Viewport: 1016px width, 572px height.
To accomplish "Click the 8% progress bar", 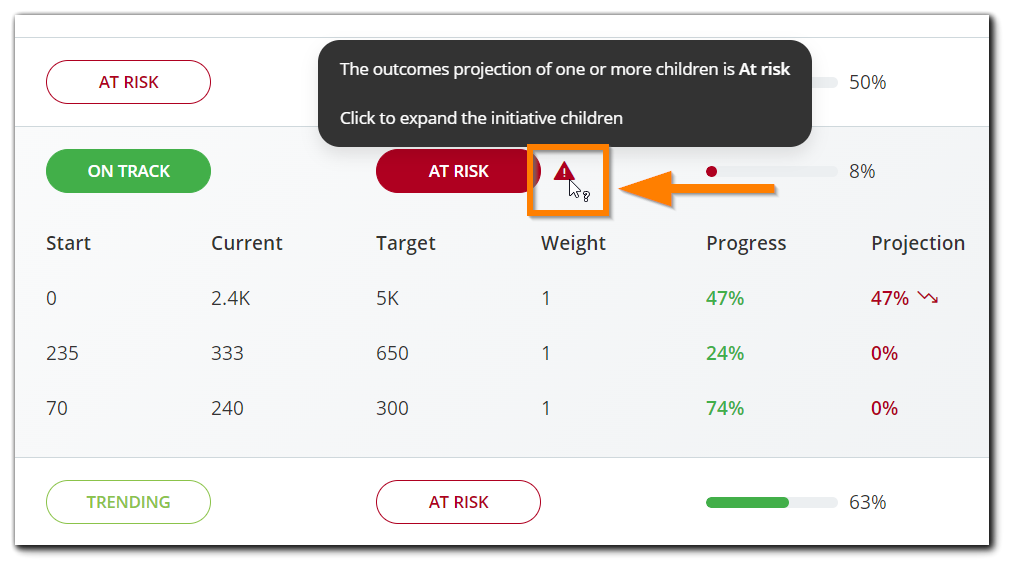I will pos(771,171).
